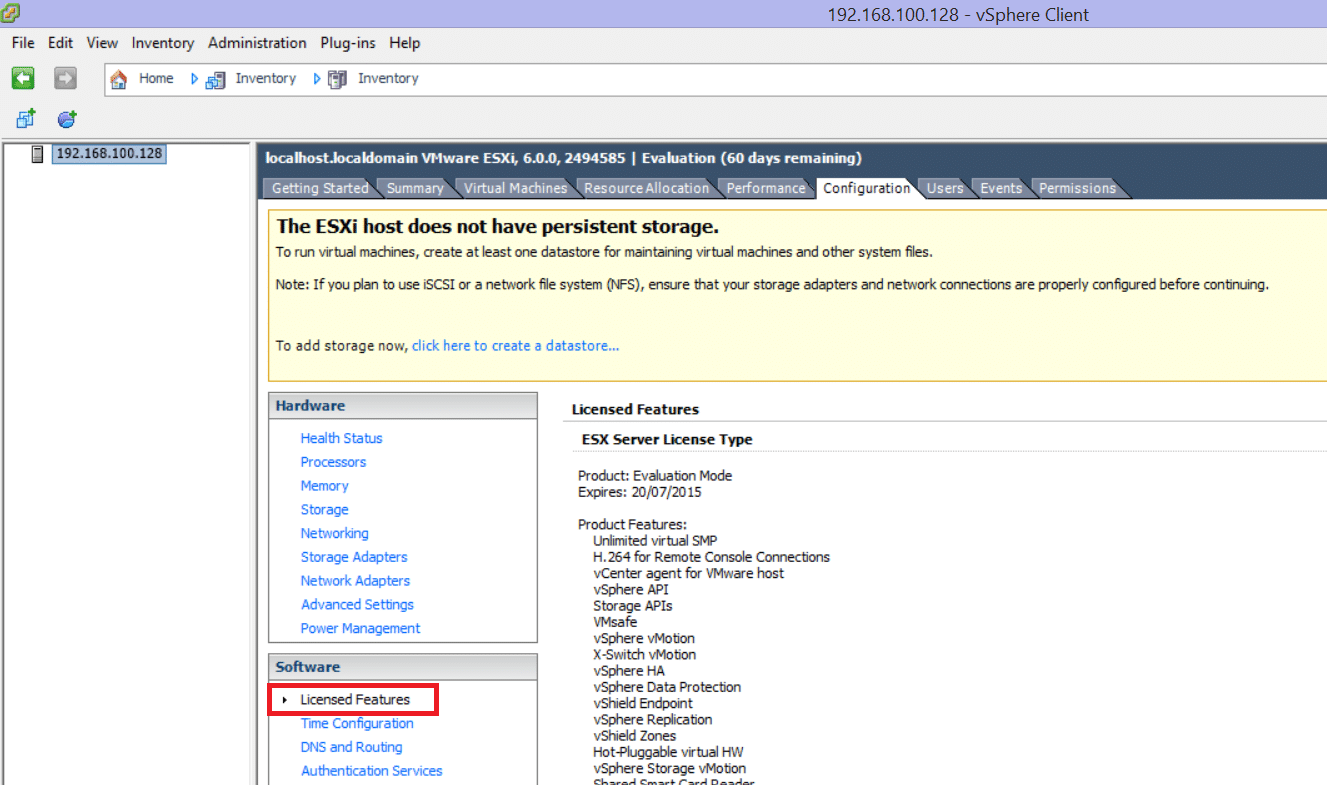Open the DNS and Routing link
The width and height of the screenshot is (1327, 785).
(x=351, y=747)
